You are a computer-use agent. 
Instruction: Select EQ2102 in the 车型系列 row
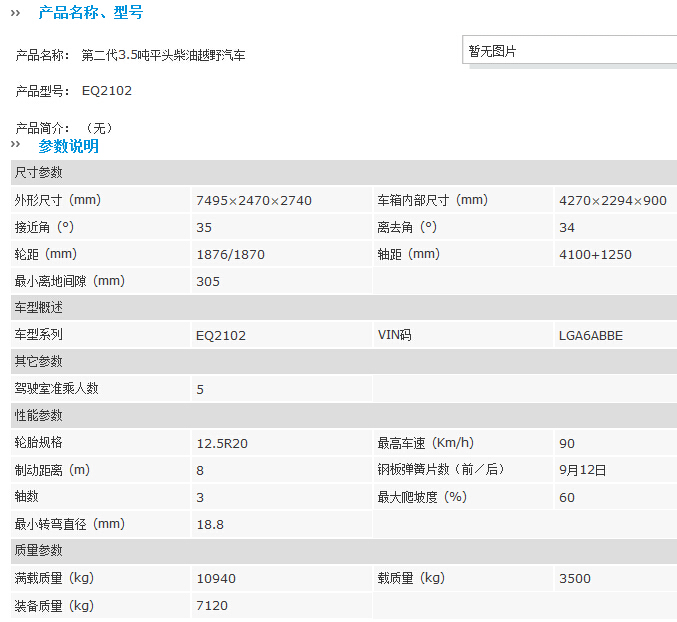coord(221,335)
